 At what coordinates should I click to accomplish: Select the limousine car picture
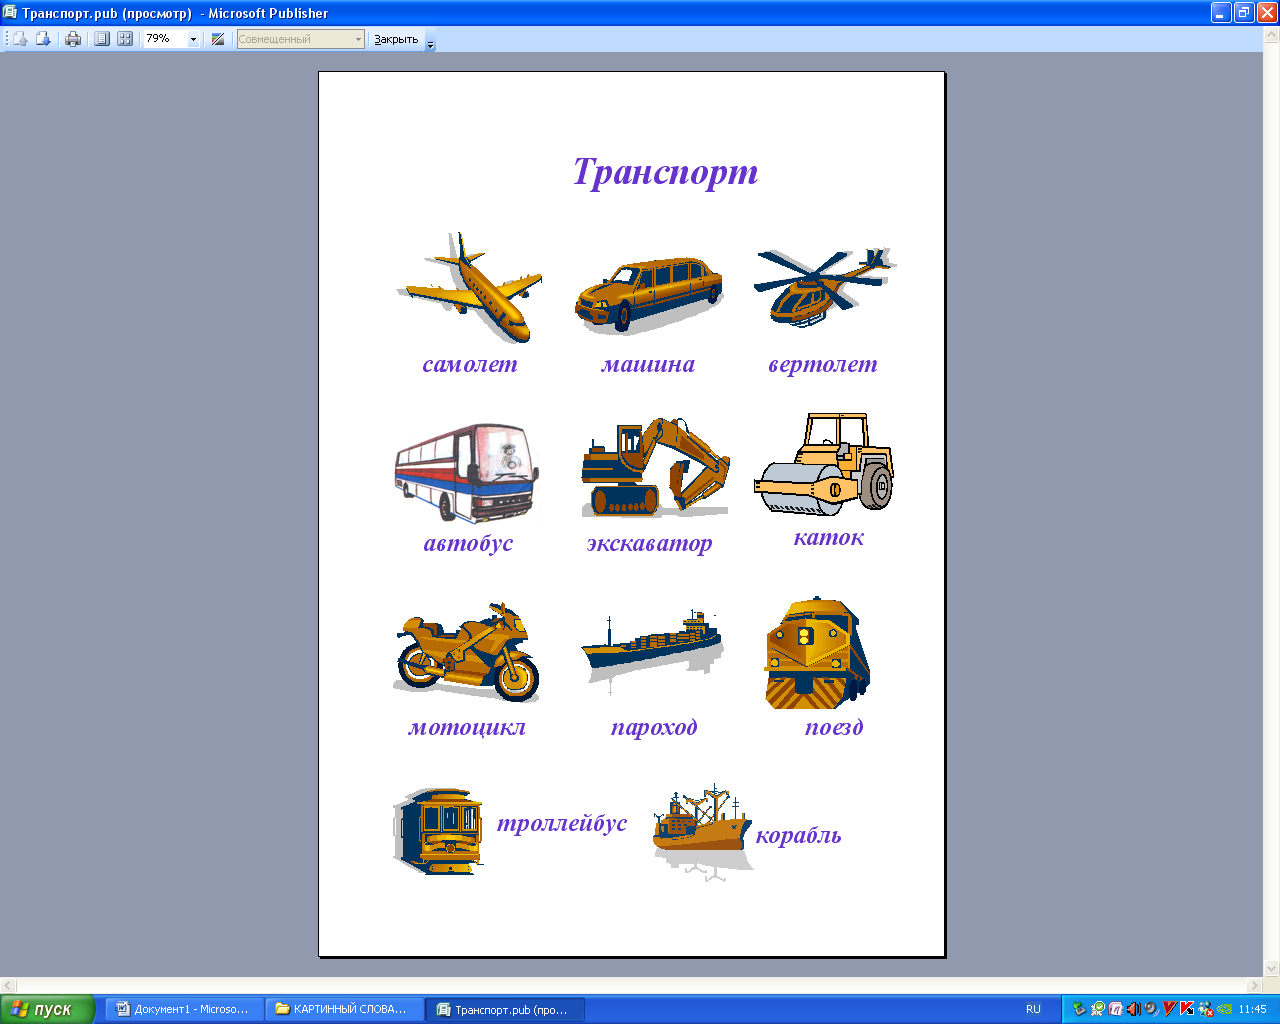(x=649, y=295)
